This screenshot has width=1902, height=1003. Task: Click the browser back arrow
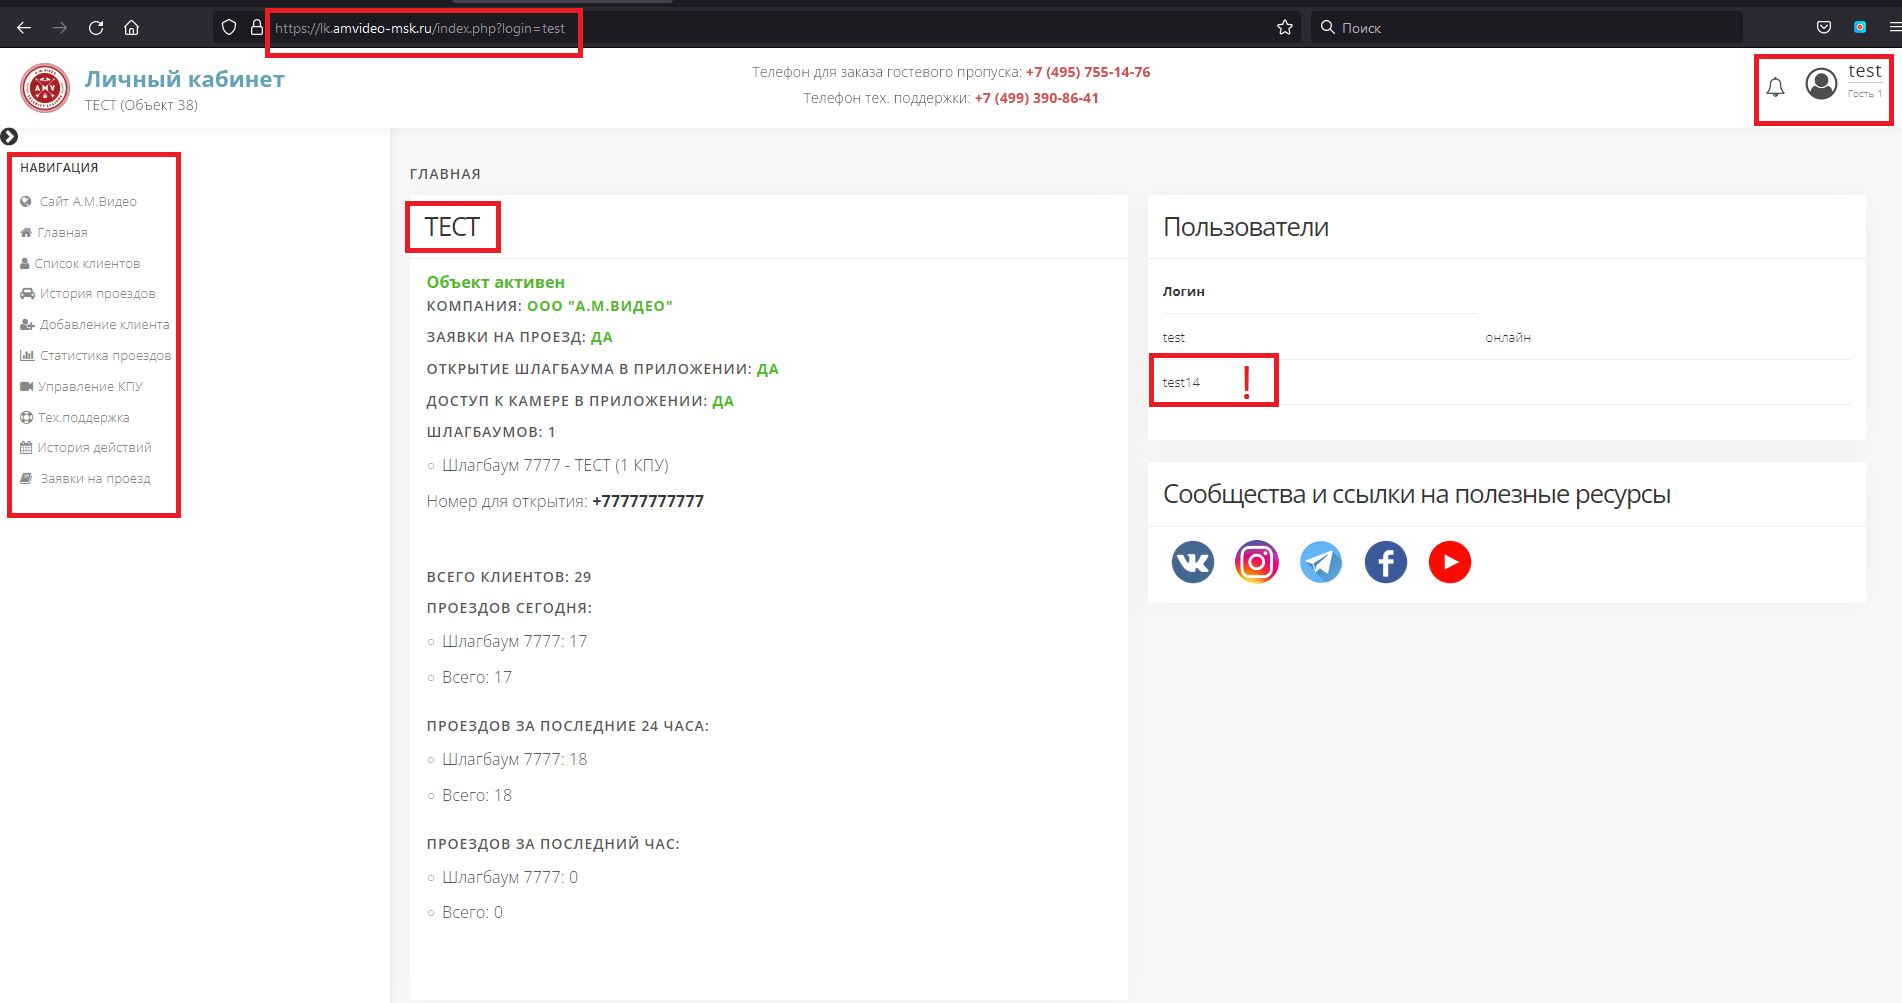(24, 28)
